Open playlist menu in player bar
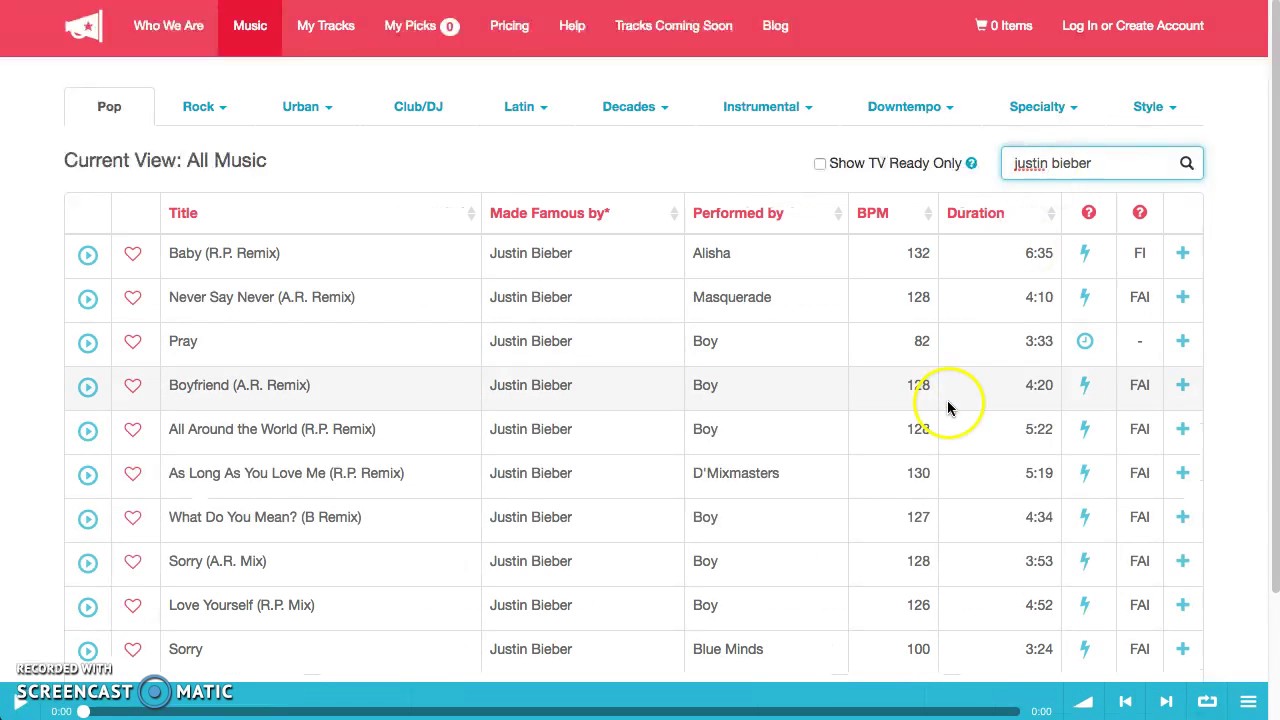The height and width of the screenshot is (720, 1280). coord(1248,702)
